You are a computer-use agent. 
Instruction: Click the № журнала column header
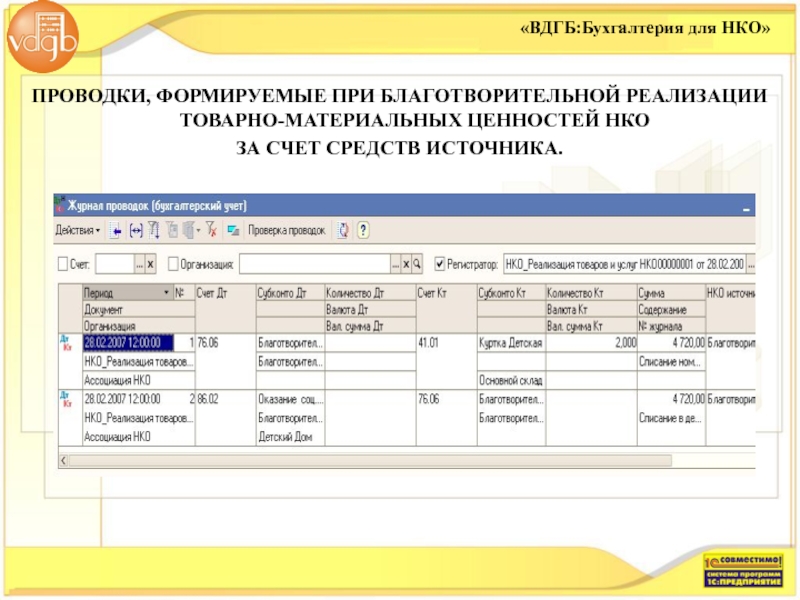tap(671, 326)
